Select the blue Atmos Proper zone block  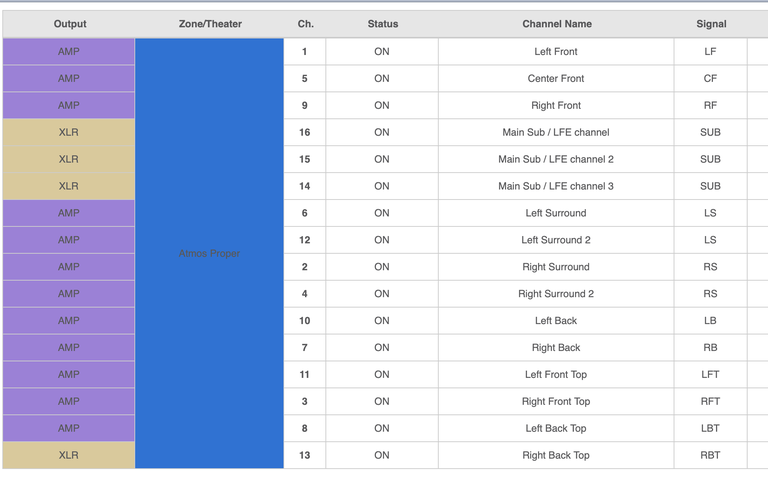(210, 254)
